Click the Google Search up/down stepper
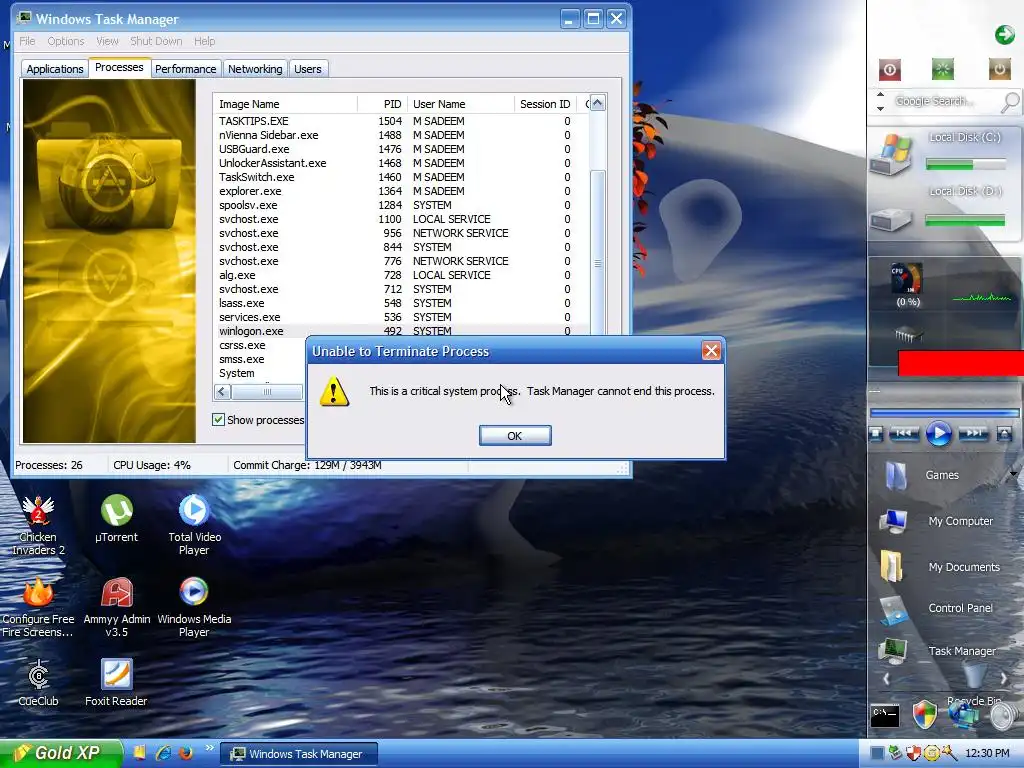This screenshot has height=768, width=1024. (x=880, y=101)
